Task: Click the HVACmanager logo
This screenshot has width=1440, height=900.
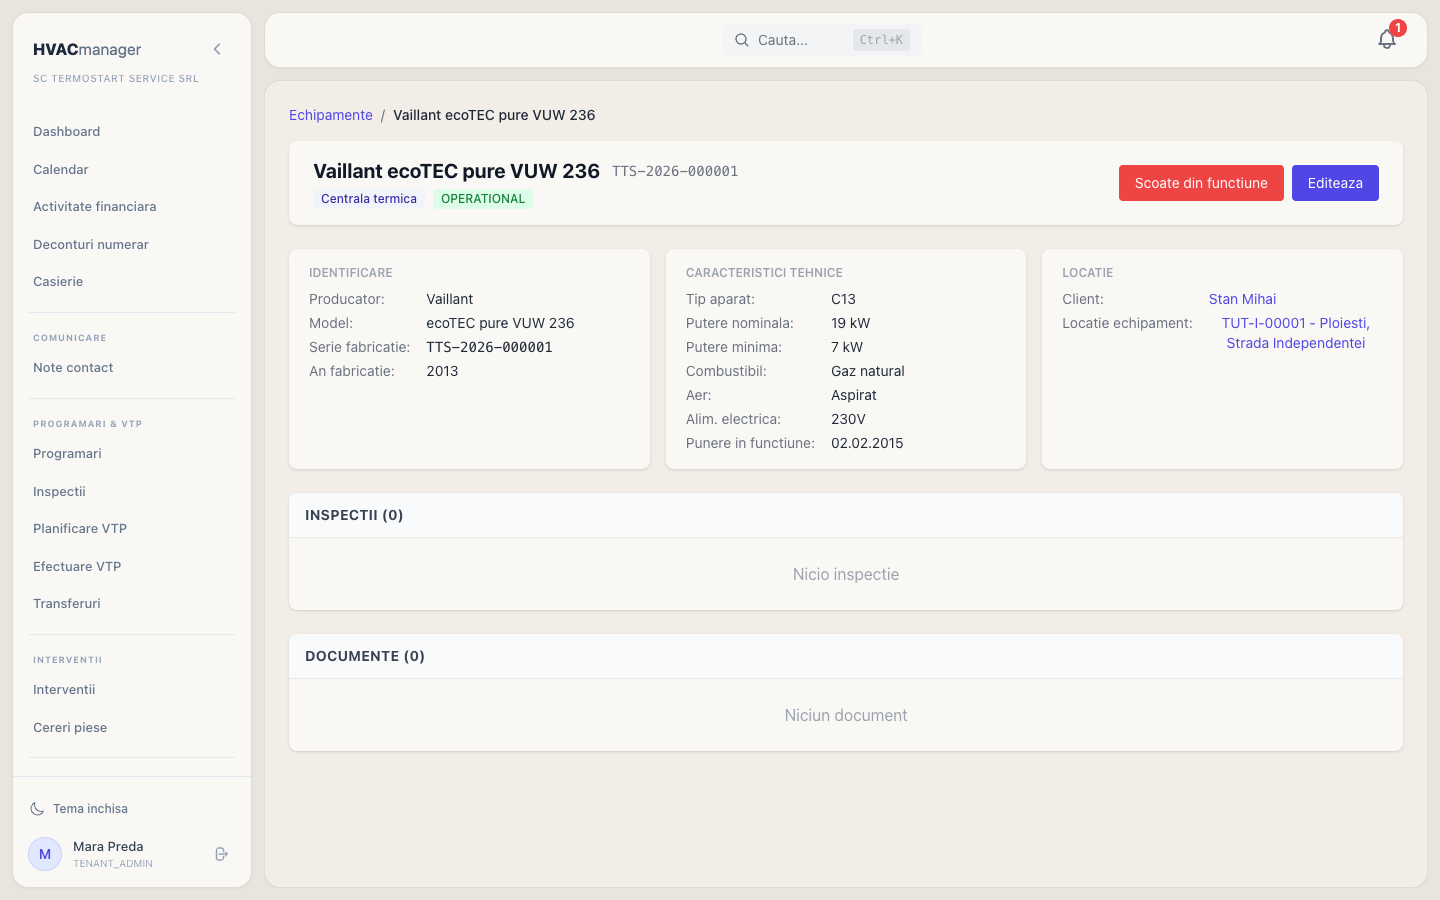Action: click(87, 50)
